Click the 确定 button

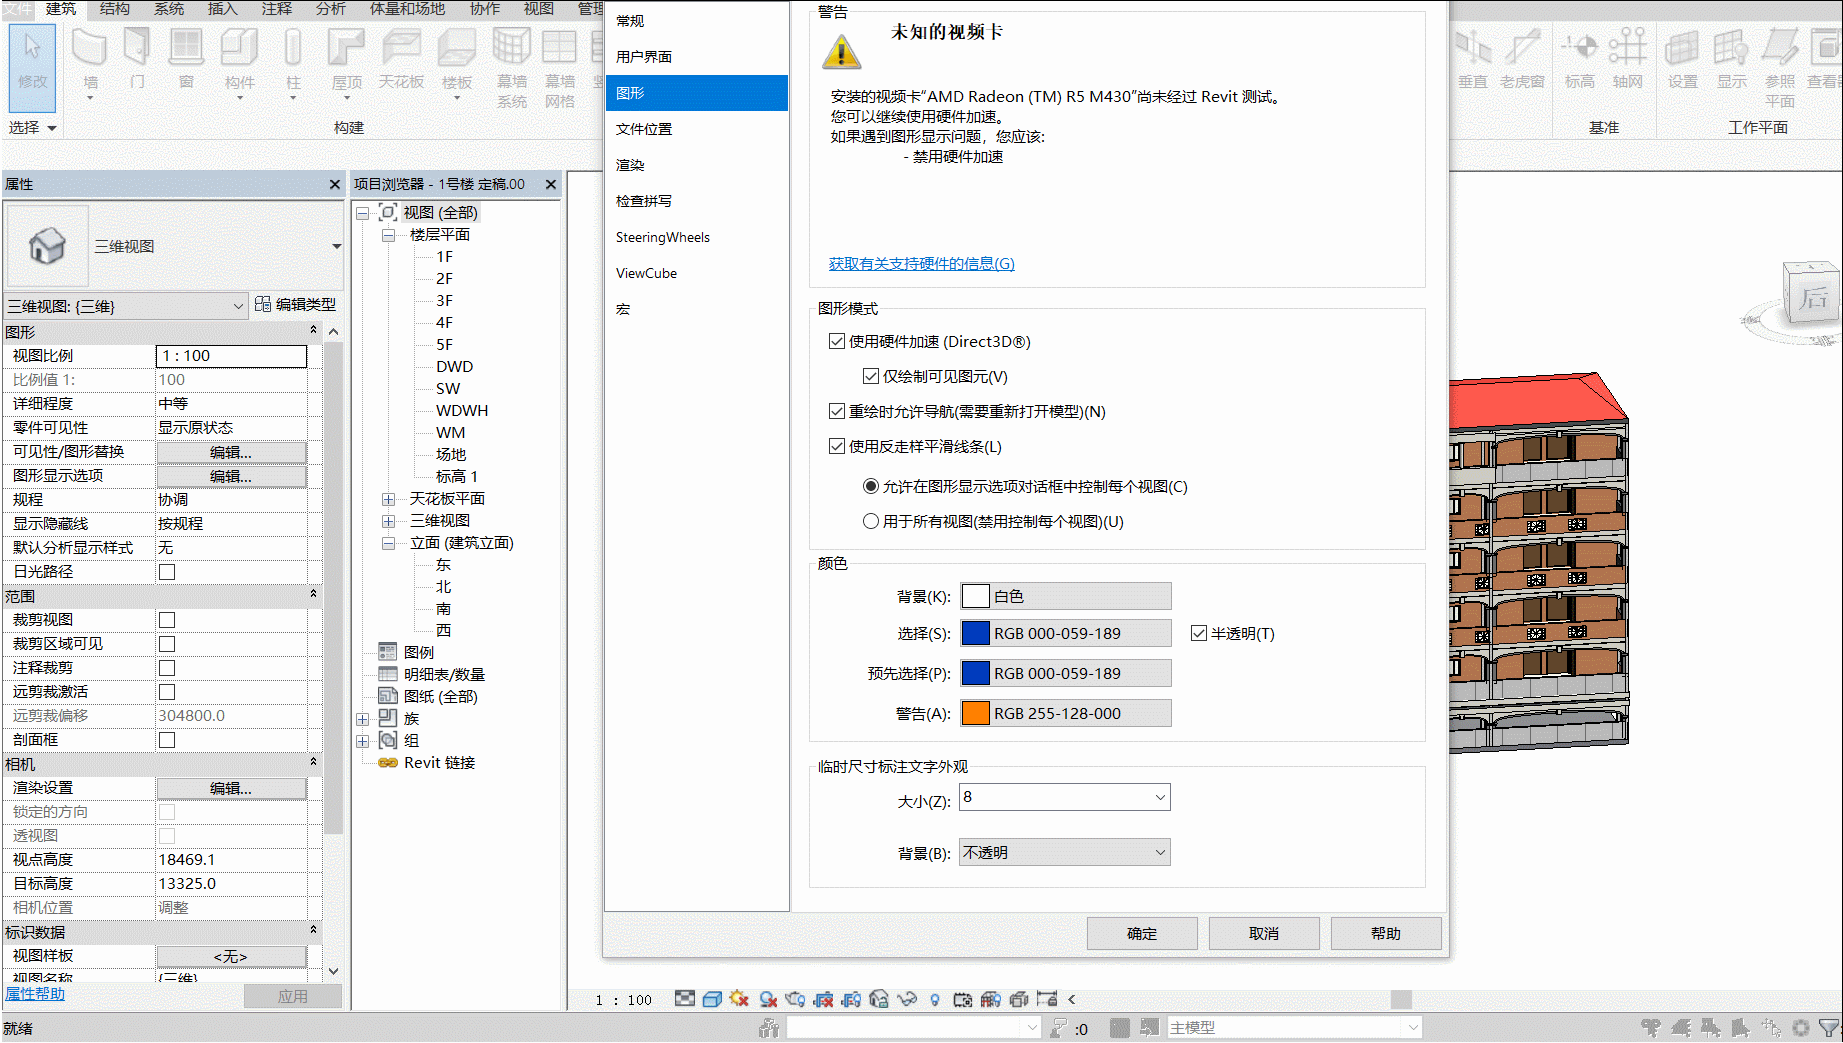(1142, 933)
